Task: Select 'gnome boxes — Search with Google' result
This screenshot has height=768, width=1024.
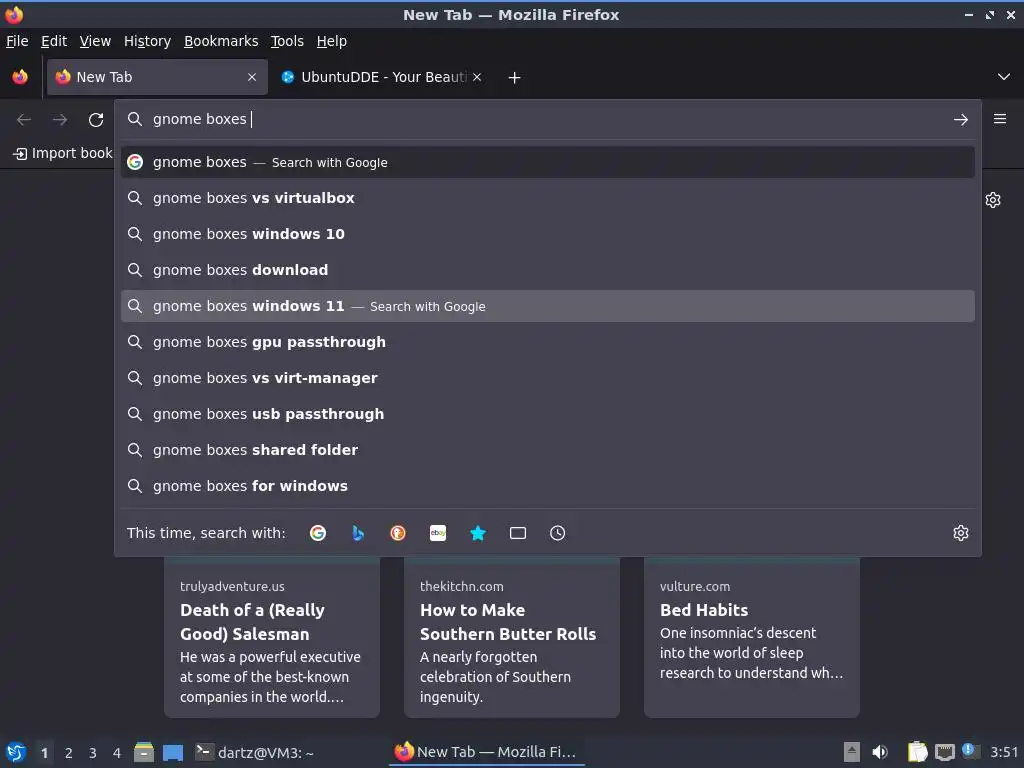Action: point(547,162)
